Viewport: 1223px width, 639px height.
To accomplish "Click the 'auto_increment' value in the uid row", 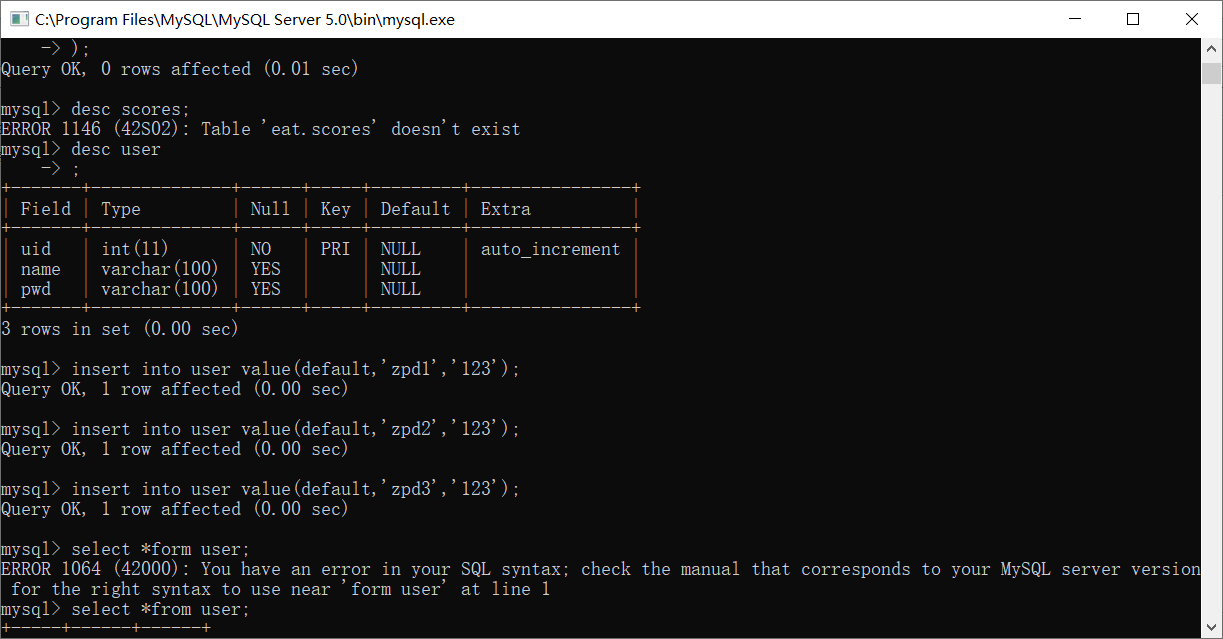I will (x=550, y=249).
